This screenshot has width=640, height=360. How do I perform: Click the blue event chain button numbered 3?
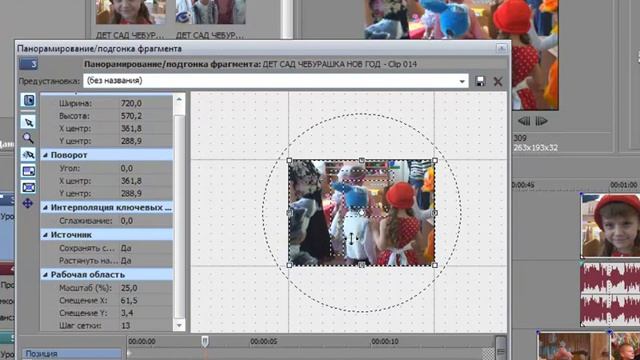coord(29,64)
